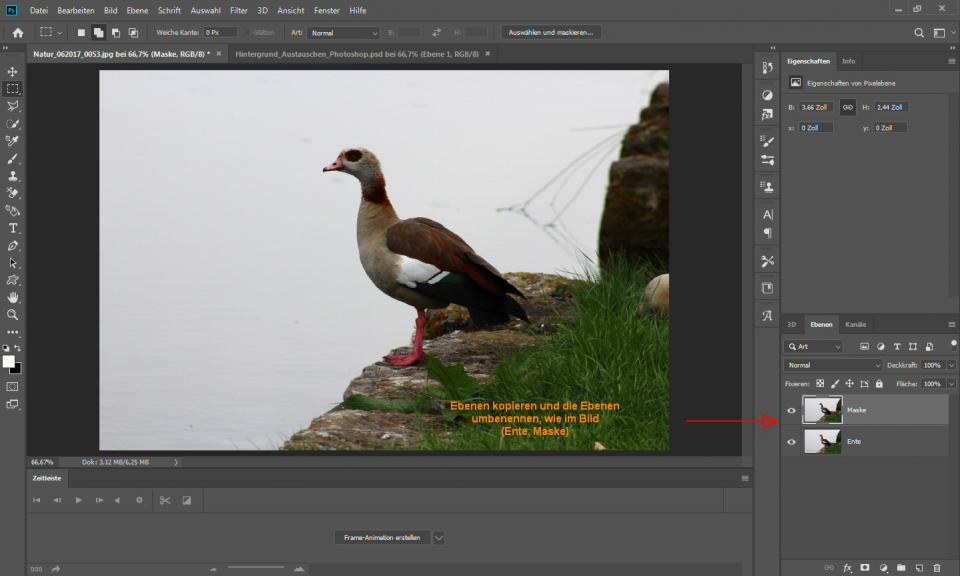The width and height of the screenshot is (960, 576).
Task: Toggle visibility of Ente layer
Action: [x=792, y=441]
